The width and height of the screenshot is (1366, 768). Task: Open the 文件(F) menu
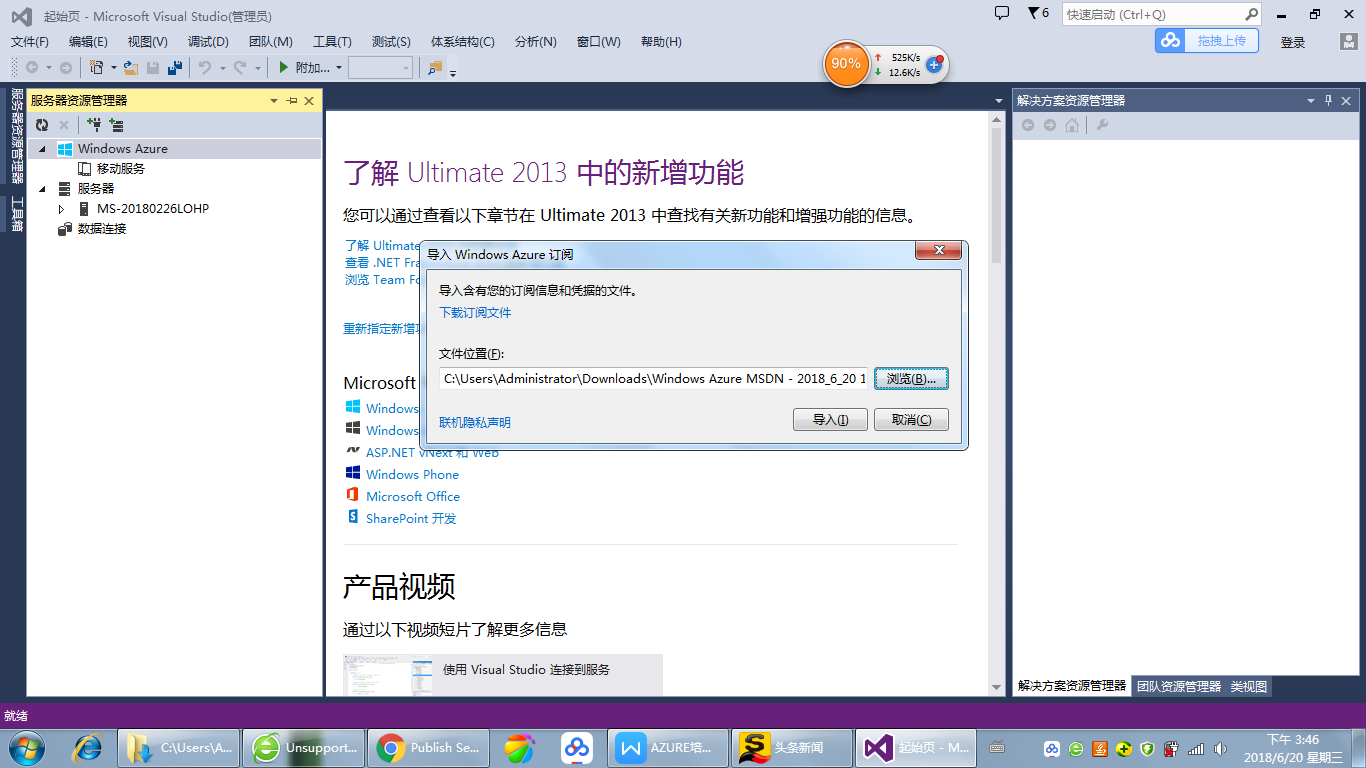[x=30, y=42]
